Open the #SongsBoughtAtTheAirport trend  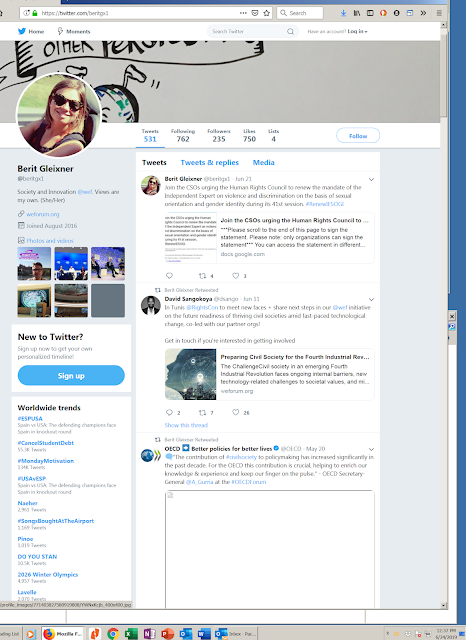pos(56,521)
